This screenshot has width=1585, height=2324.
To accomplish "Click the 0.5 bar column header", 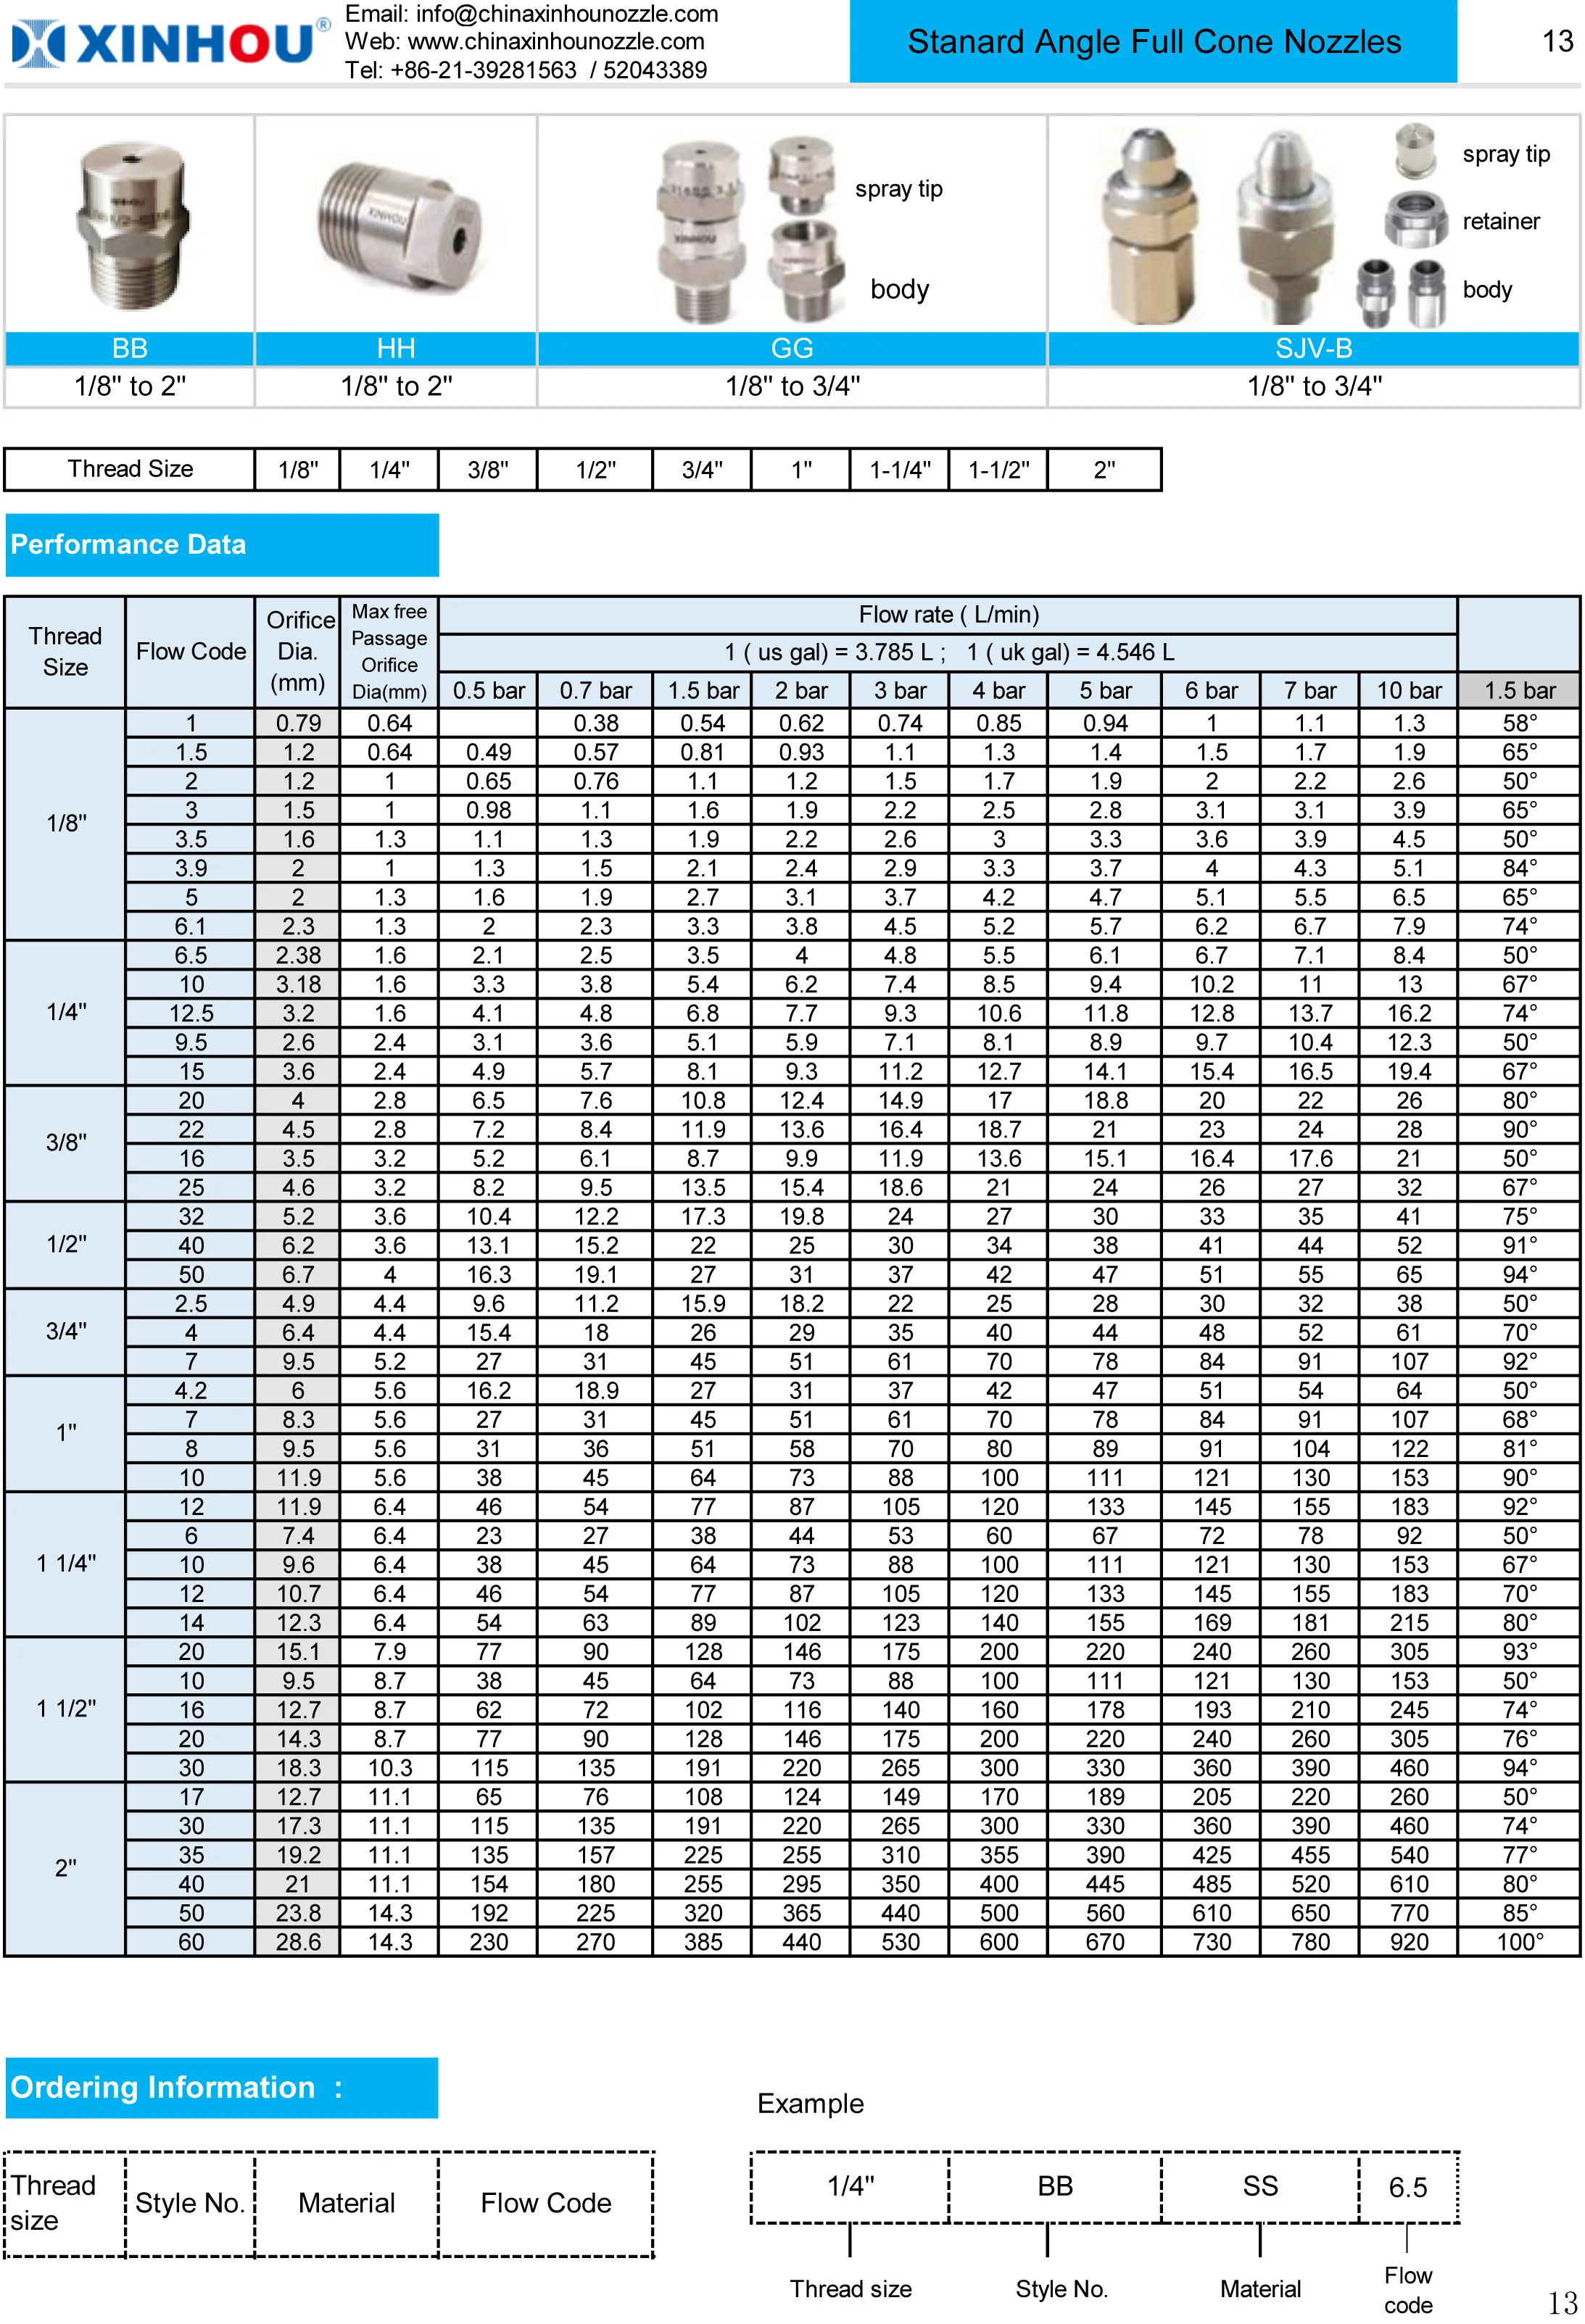I will point(488,691).
